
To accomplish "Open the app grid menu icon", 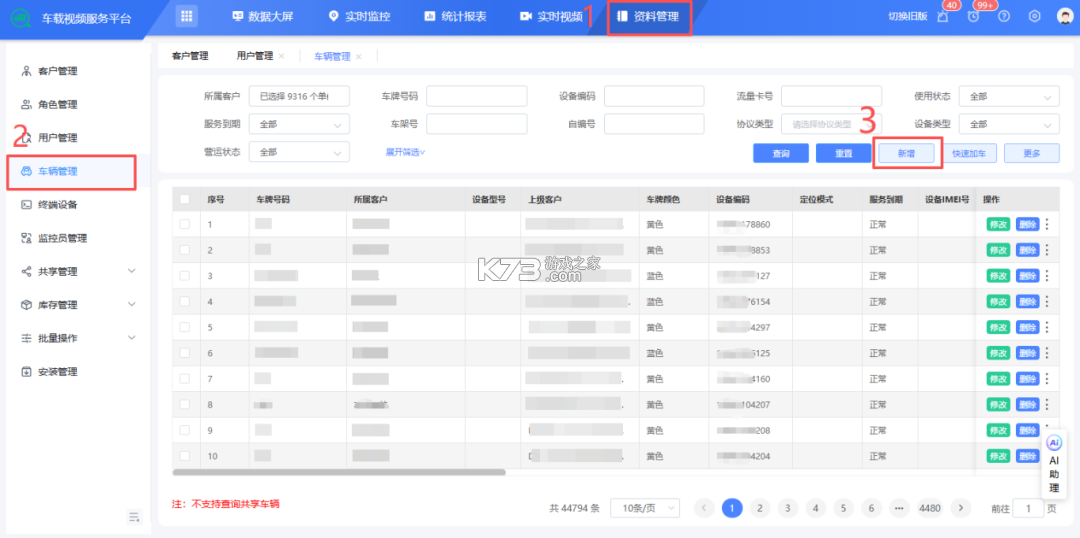I will [x=185, y=17].
